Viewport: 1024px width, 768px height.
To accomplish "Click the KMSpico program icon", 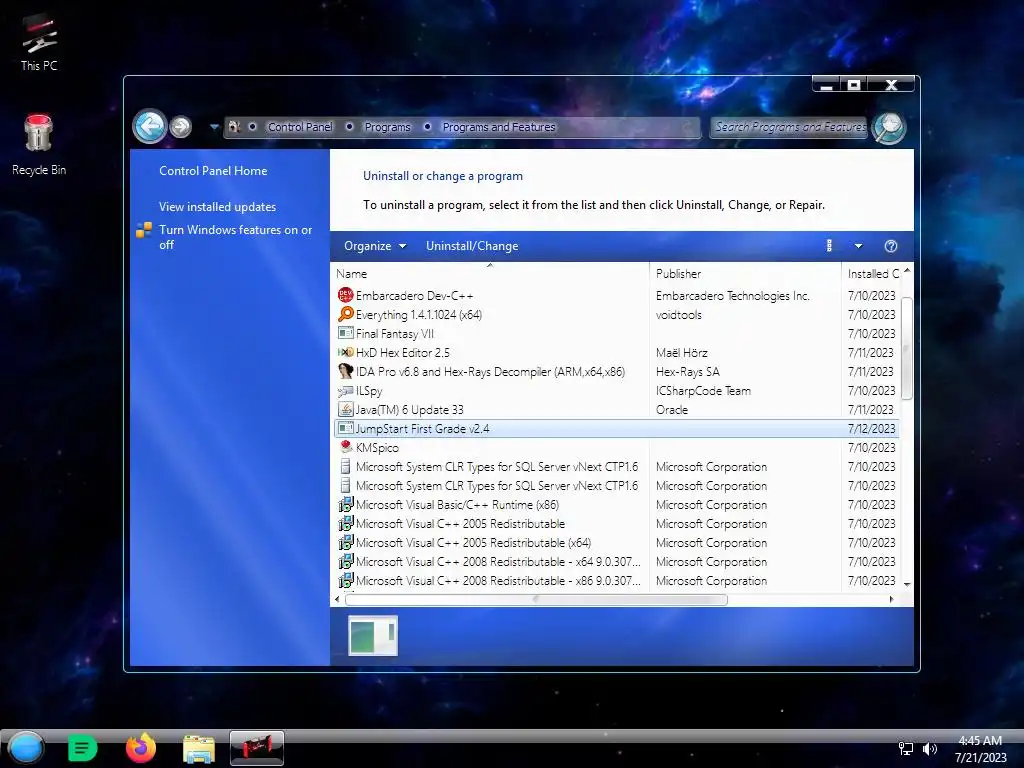I will (x=345, y=447).
